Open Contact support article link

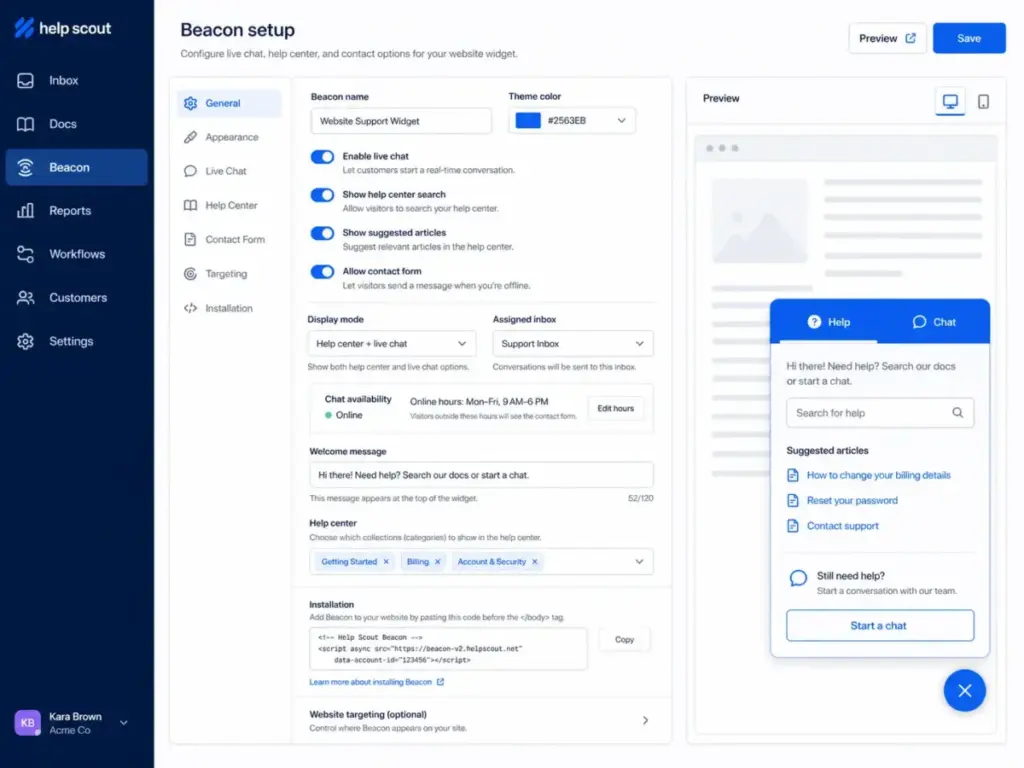(x=842, y=526)
